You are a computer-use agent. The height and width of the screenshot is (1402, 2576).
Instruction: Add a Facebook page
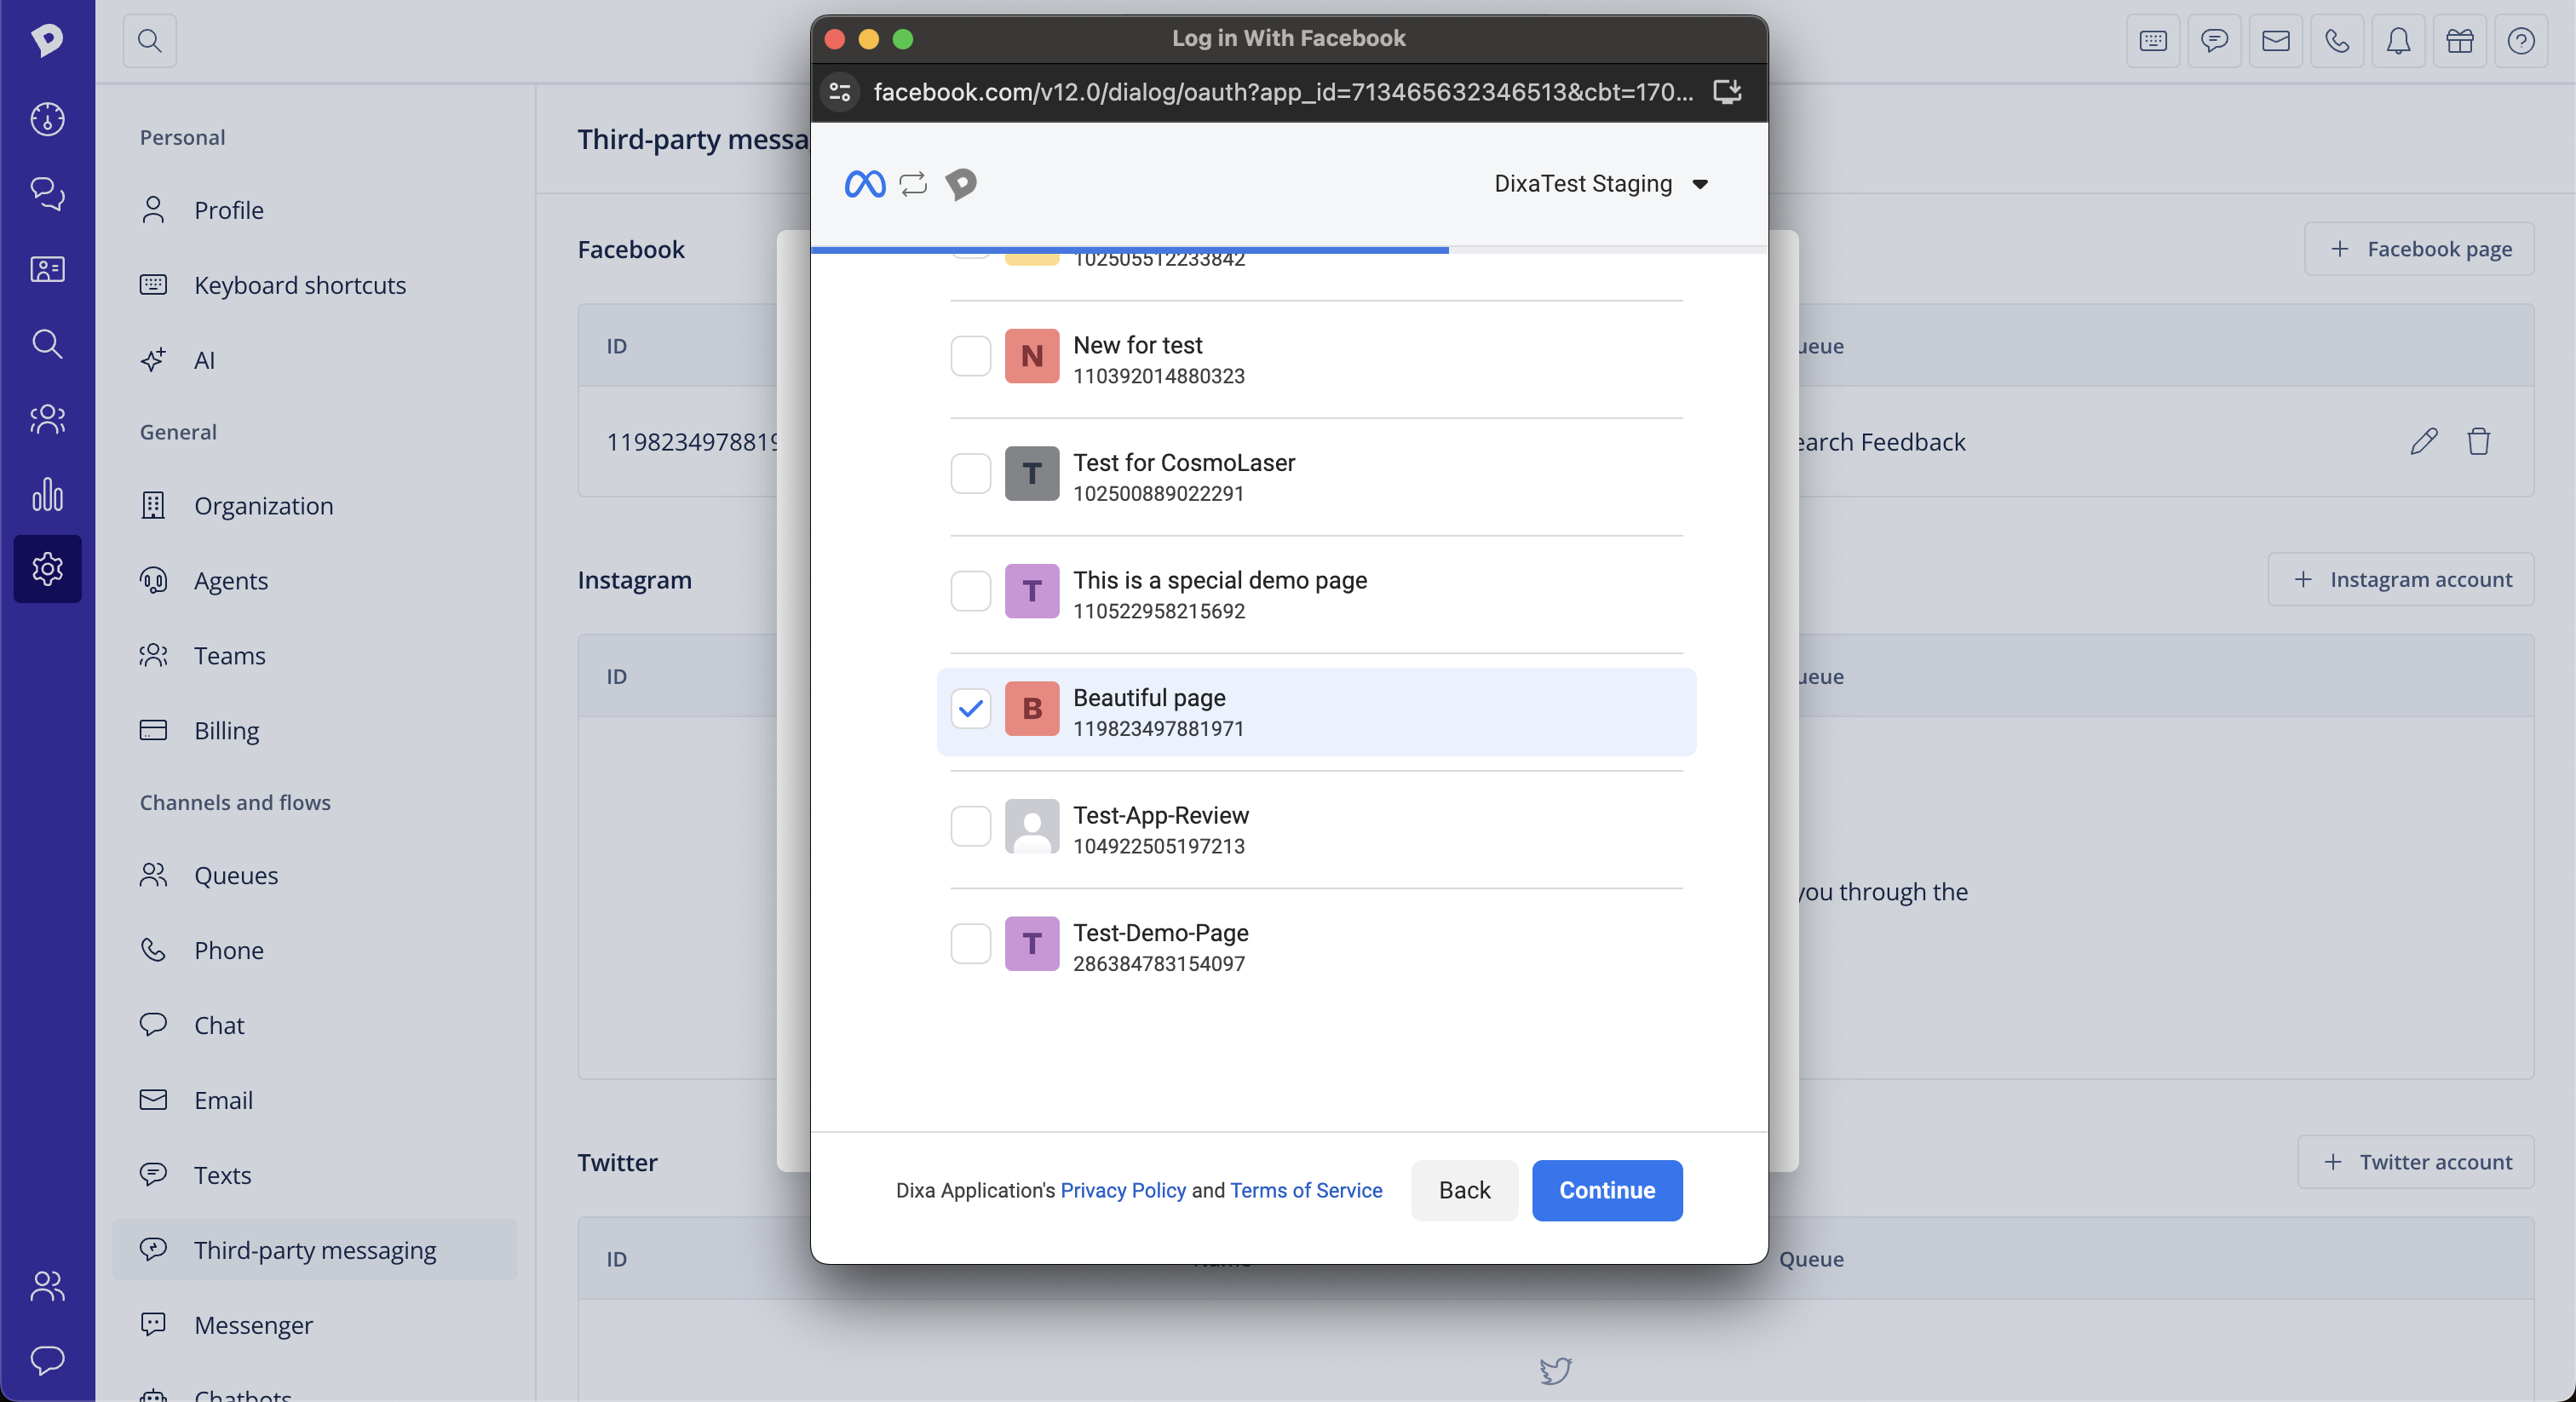(2419, 249)
